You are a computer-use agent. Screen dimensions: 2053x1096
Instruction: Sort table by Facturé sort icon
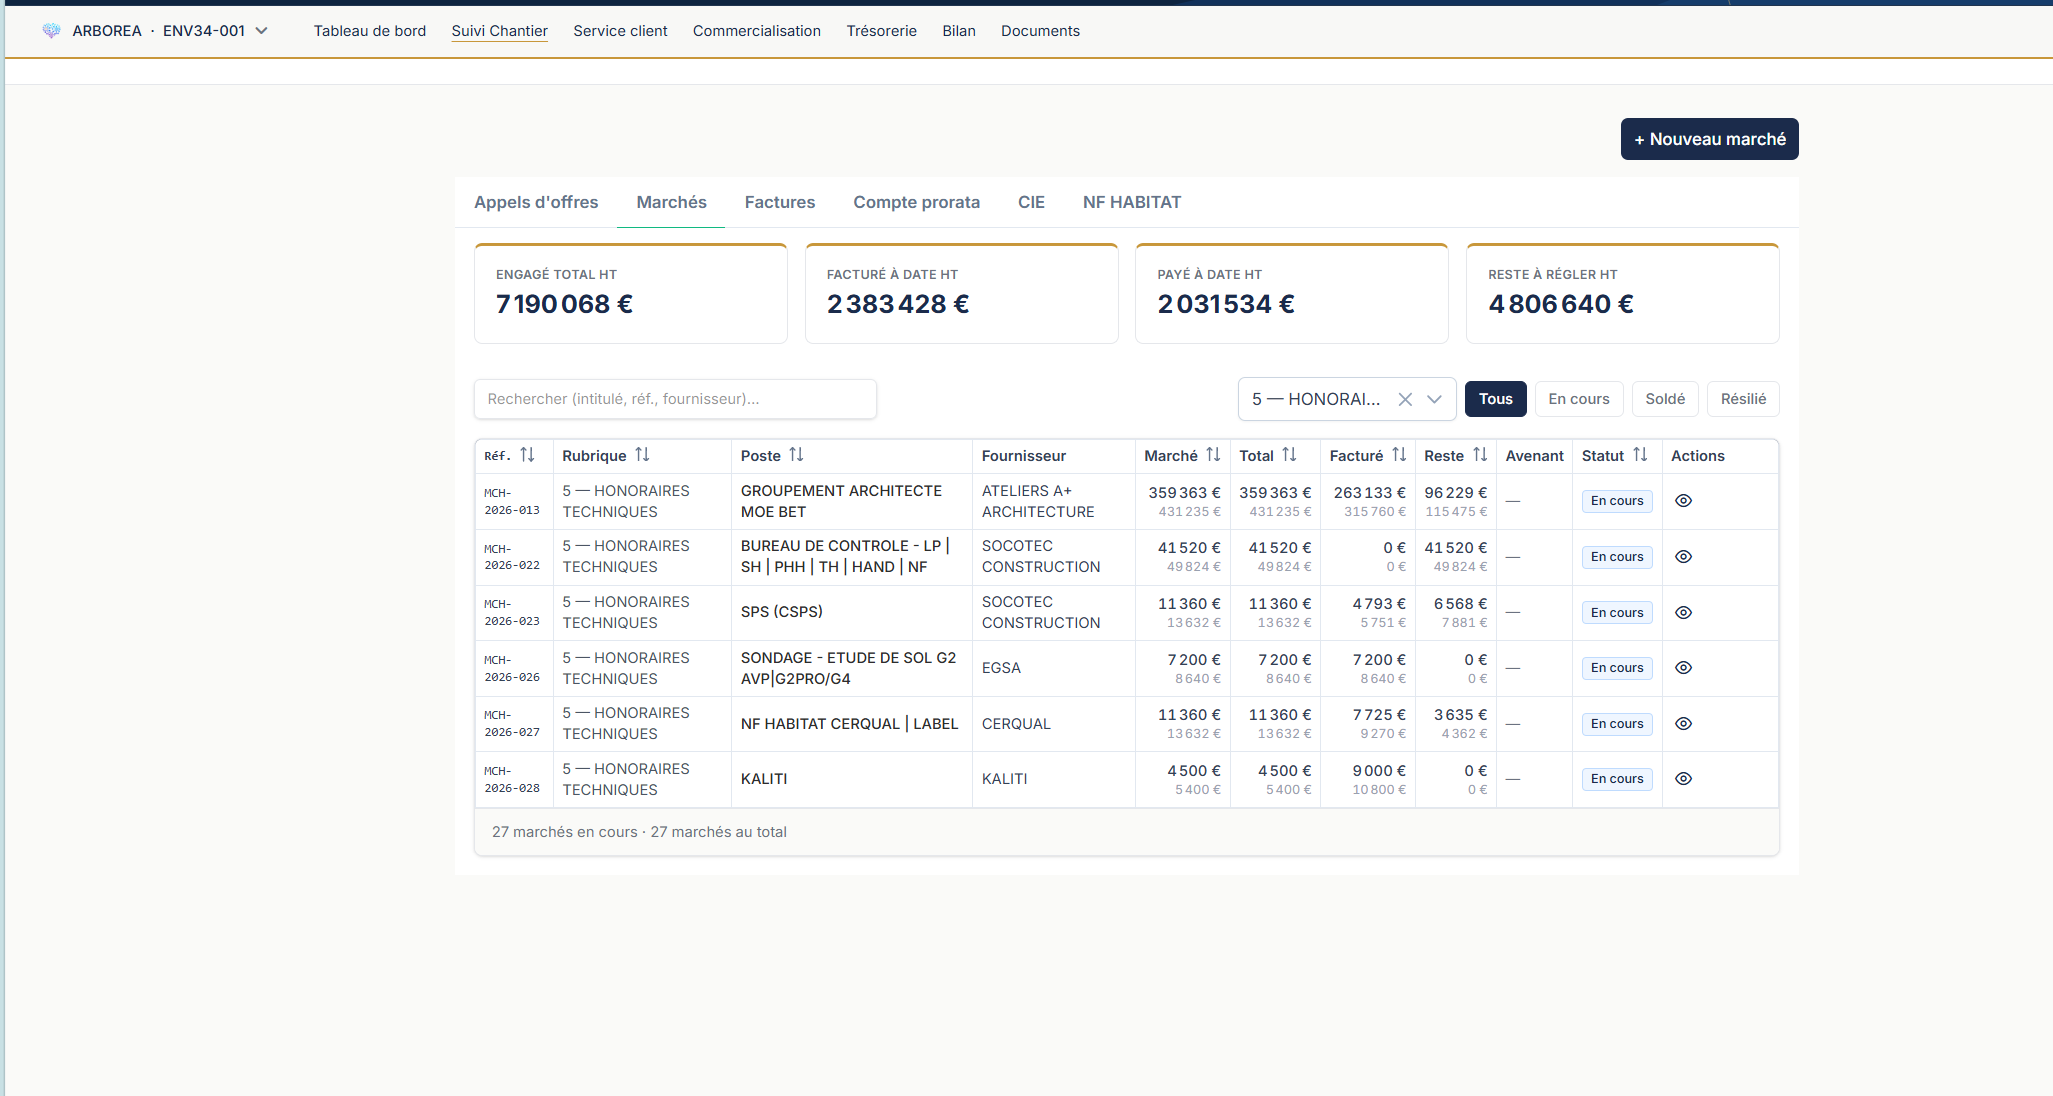coord(1399,455)
